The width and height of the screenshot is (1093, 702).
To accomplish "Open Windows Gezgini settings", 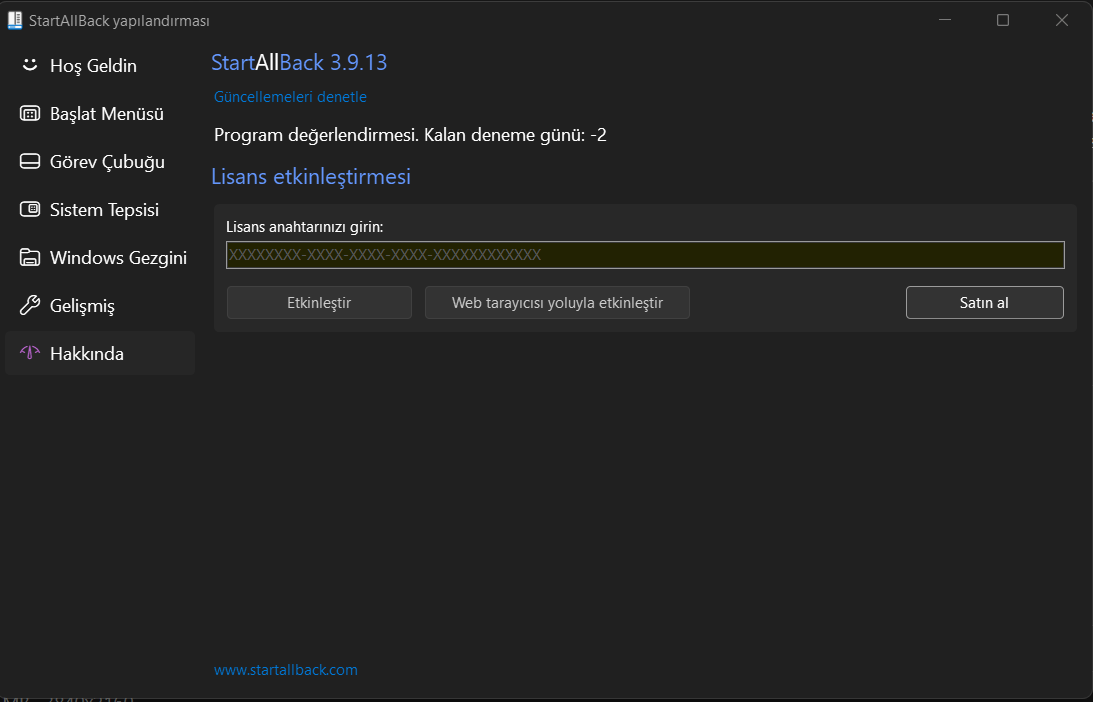I will pos(100,258).
